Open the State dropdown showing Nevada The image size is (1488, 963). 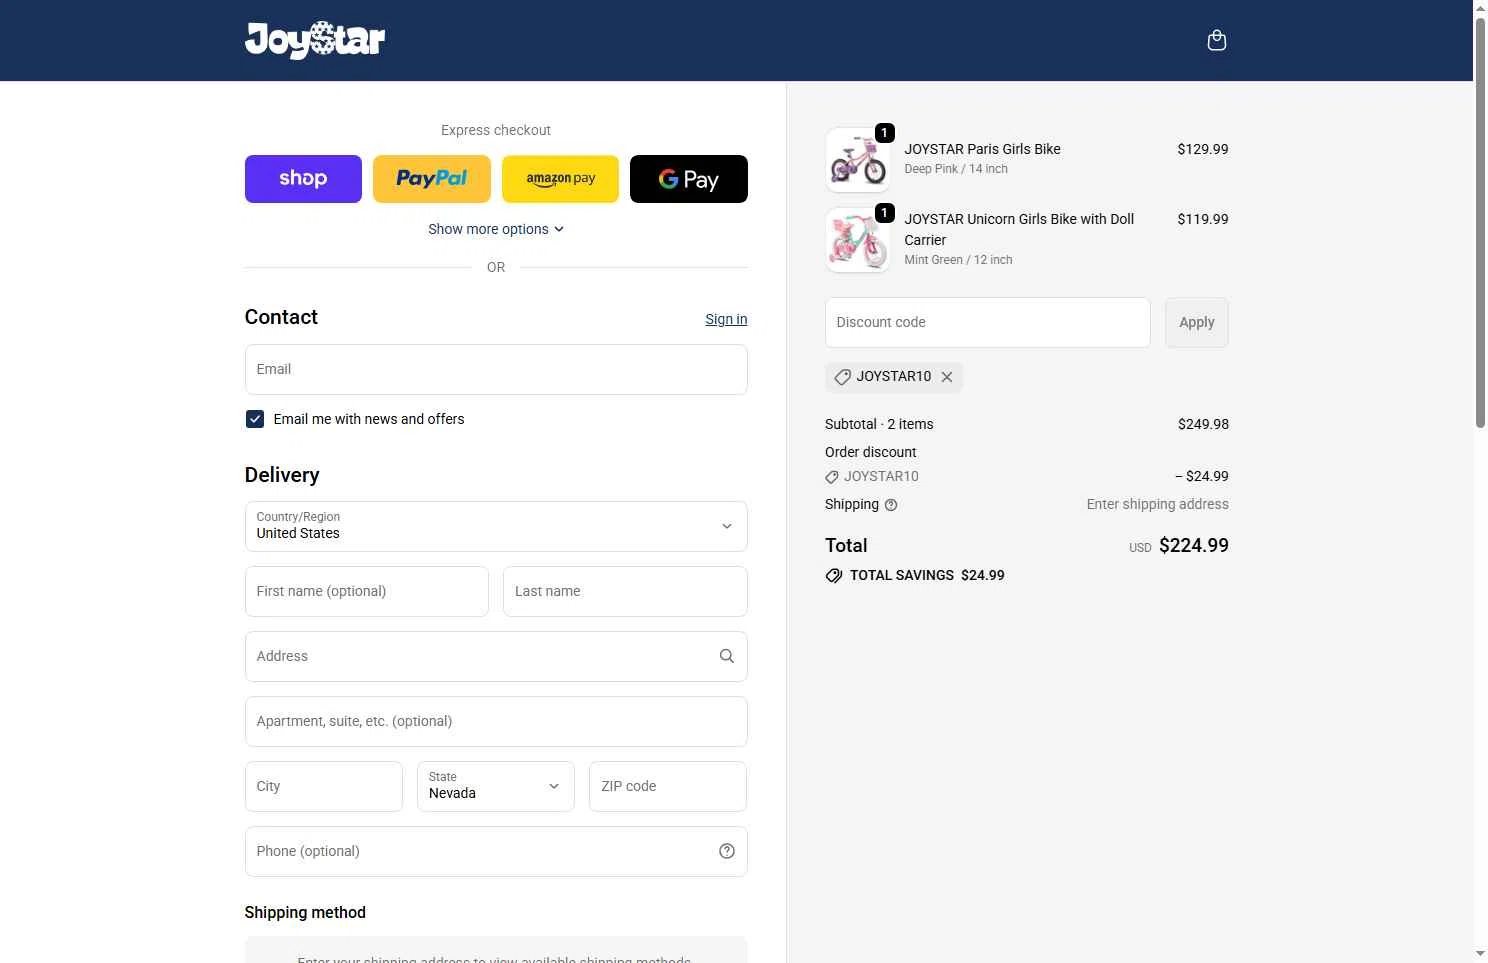coord(496,786)
